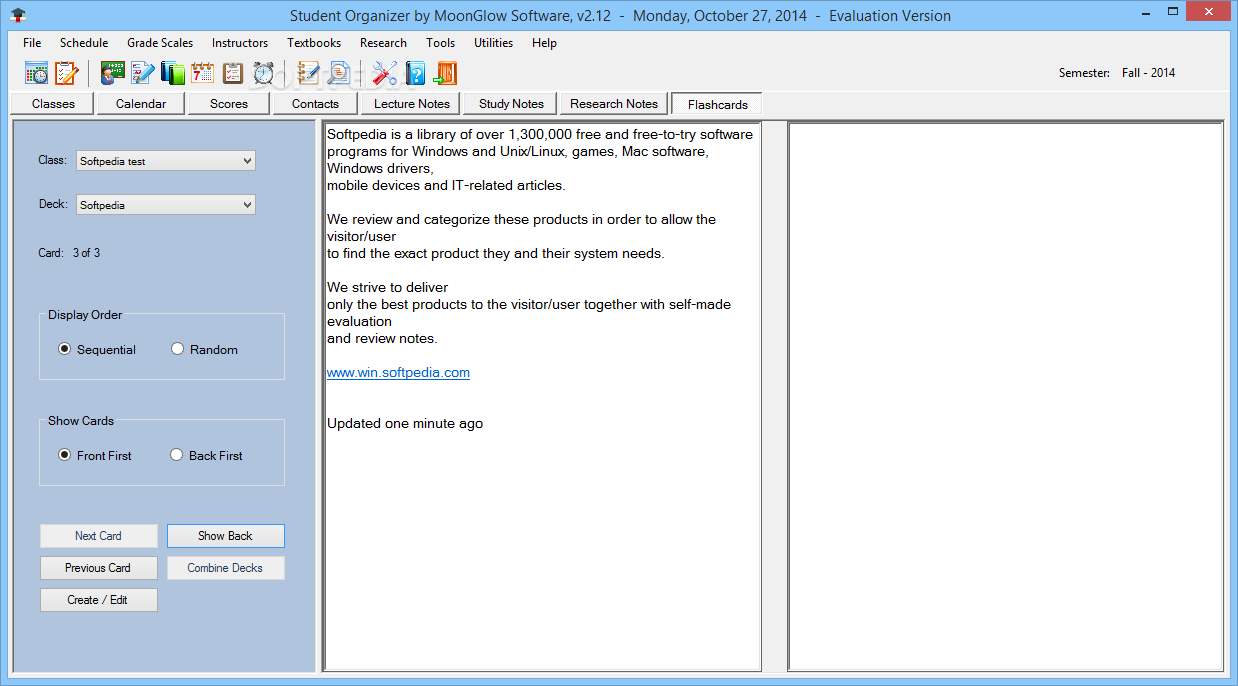The image size is (1238, 686).
Task: Follow the www.win.softpedia.com link
Action: coord(398,373)
